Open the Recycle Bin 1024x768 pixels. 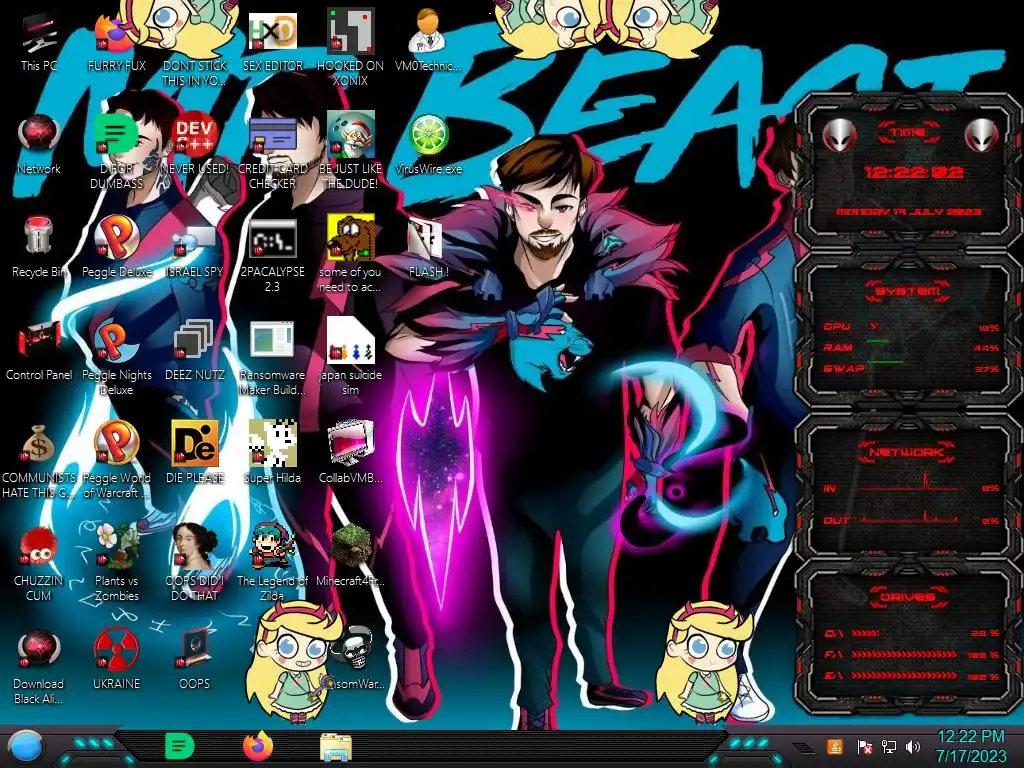[39, 236]
